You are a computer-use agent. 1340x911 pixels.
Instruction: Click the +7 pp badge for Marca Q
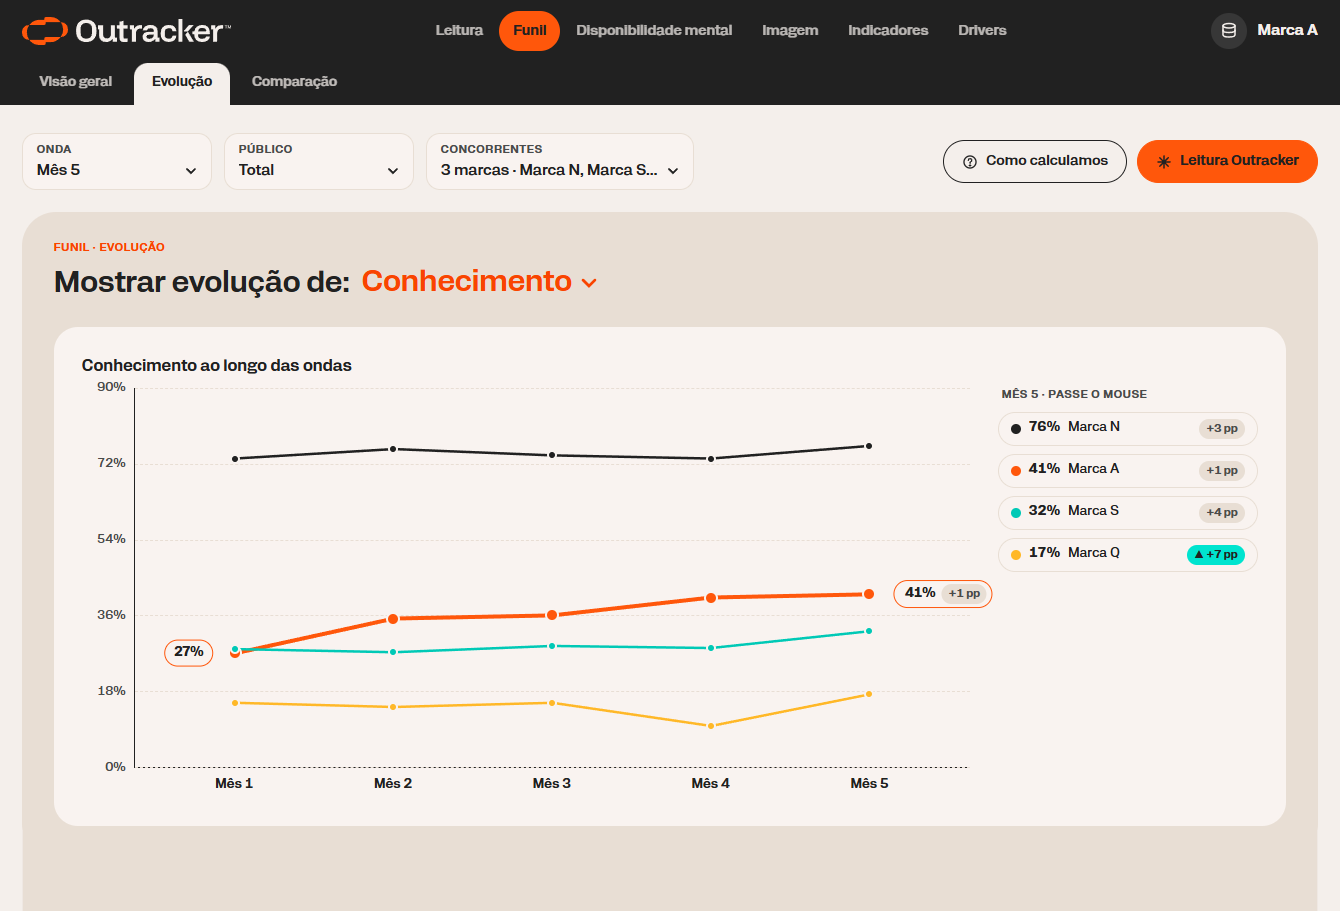tap(1216, 555)
